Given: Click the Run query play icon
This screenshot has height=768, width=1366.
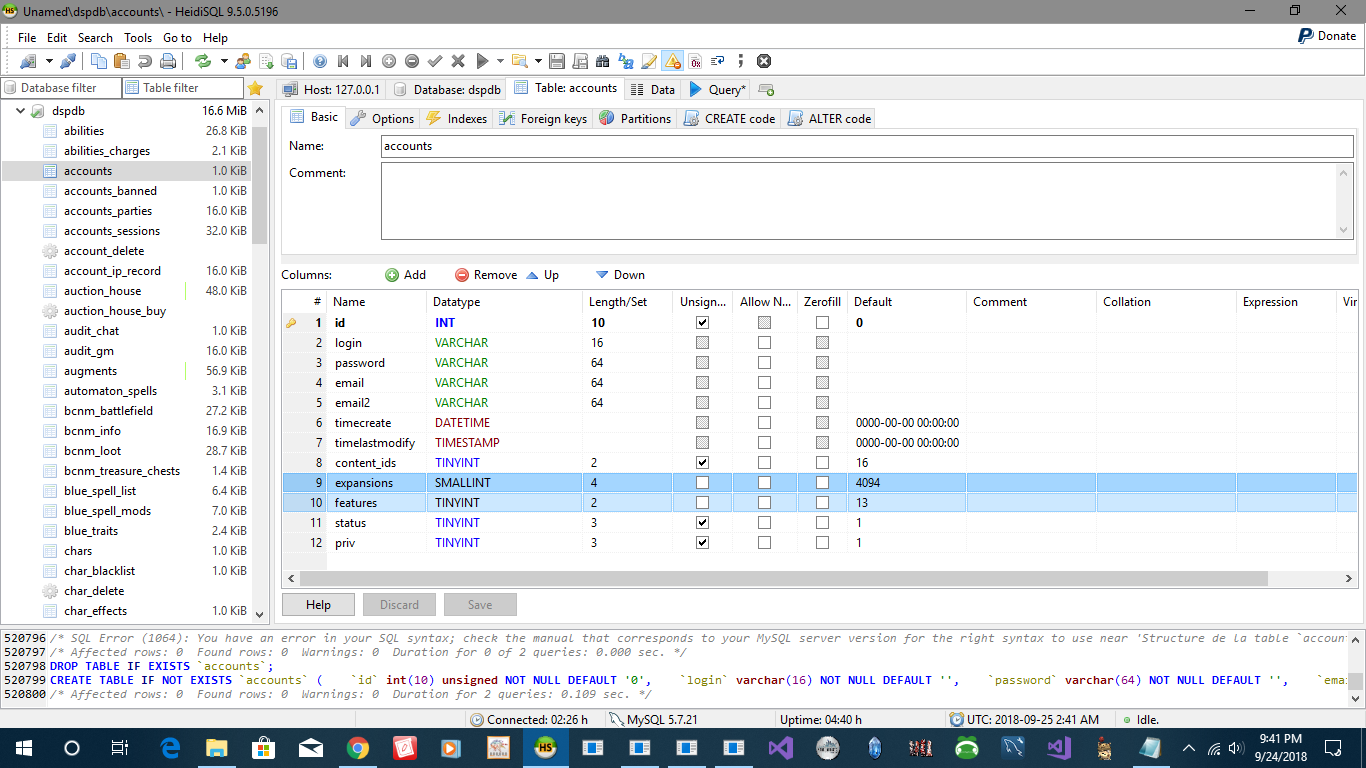Looking at the screenshot, I should tap(482, 61).
